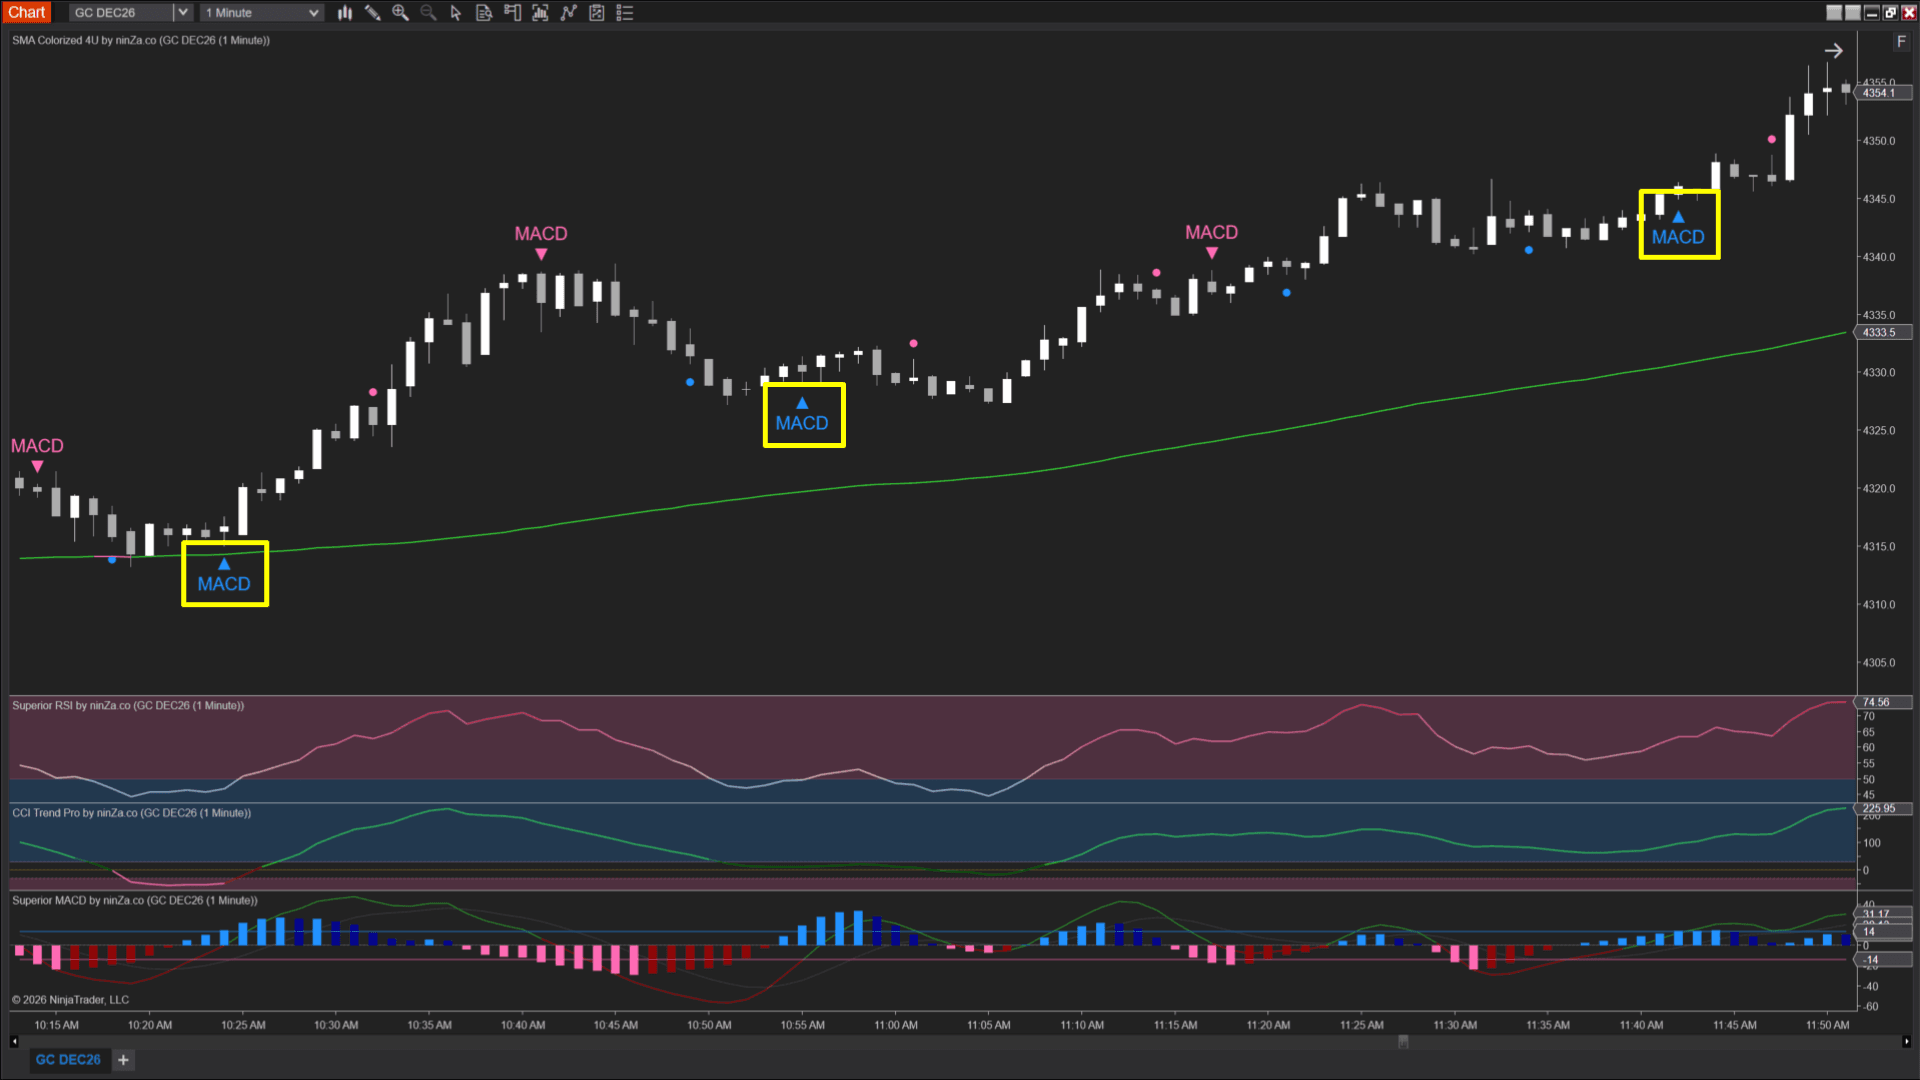Open the 1 Minute interval dropdown
The image size is (1920, 1080).
tap(262, 13)
